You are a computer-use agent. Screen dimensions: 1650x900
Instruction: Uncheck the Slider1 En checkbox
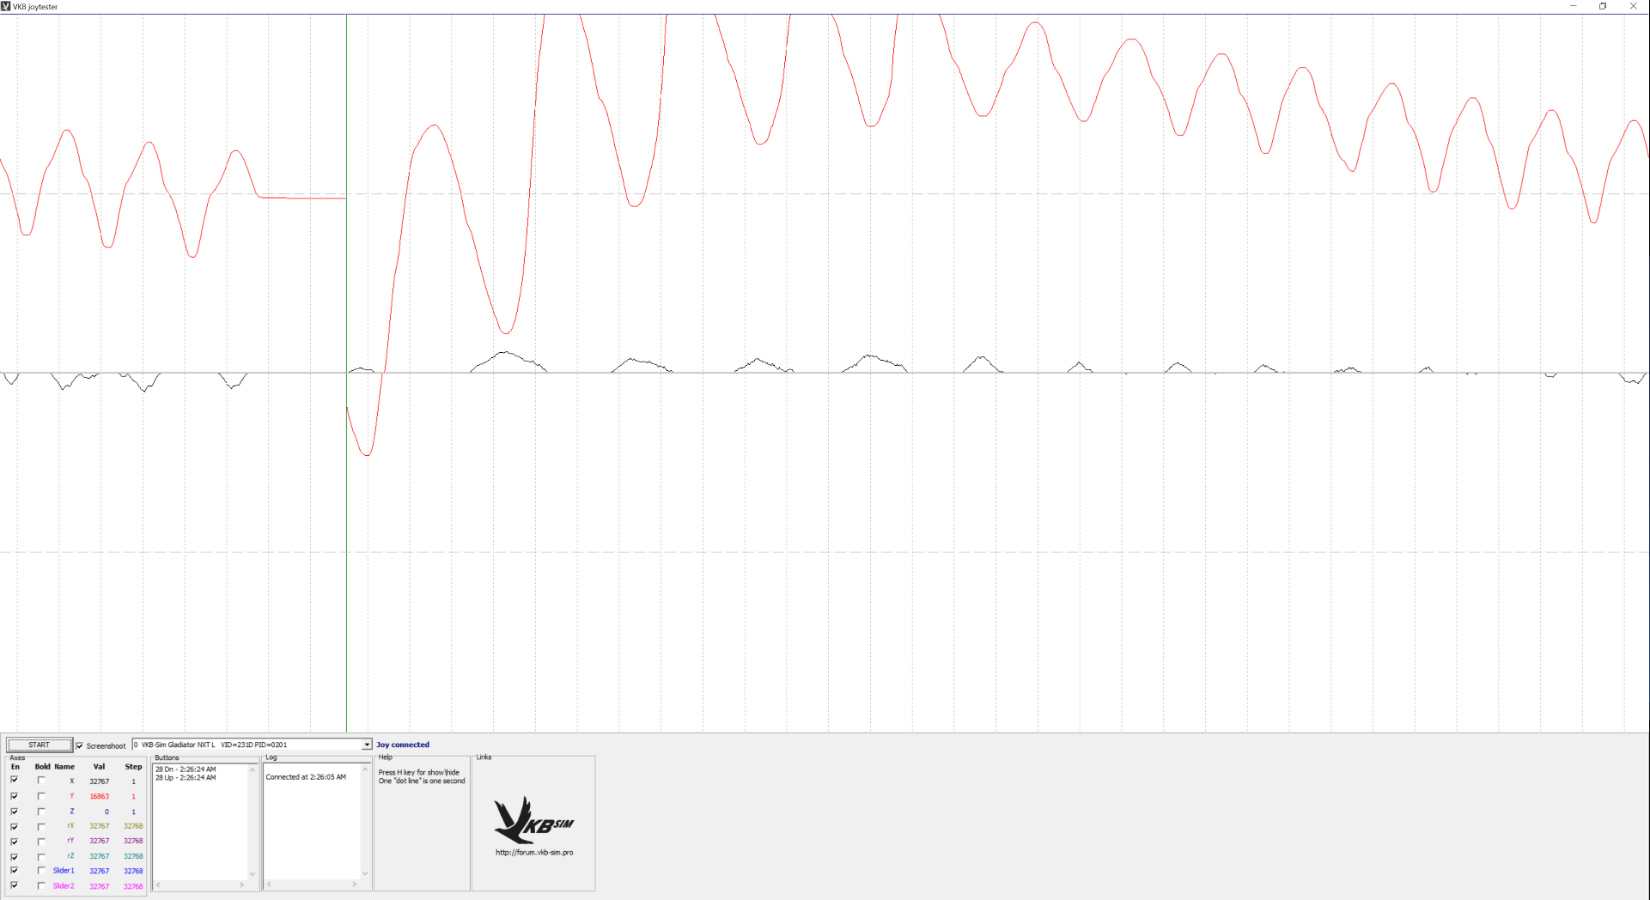pos(14,871)
